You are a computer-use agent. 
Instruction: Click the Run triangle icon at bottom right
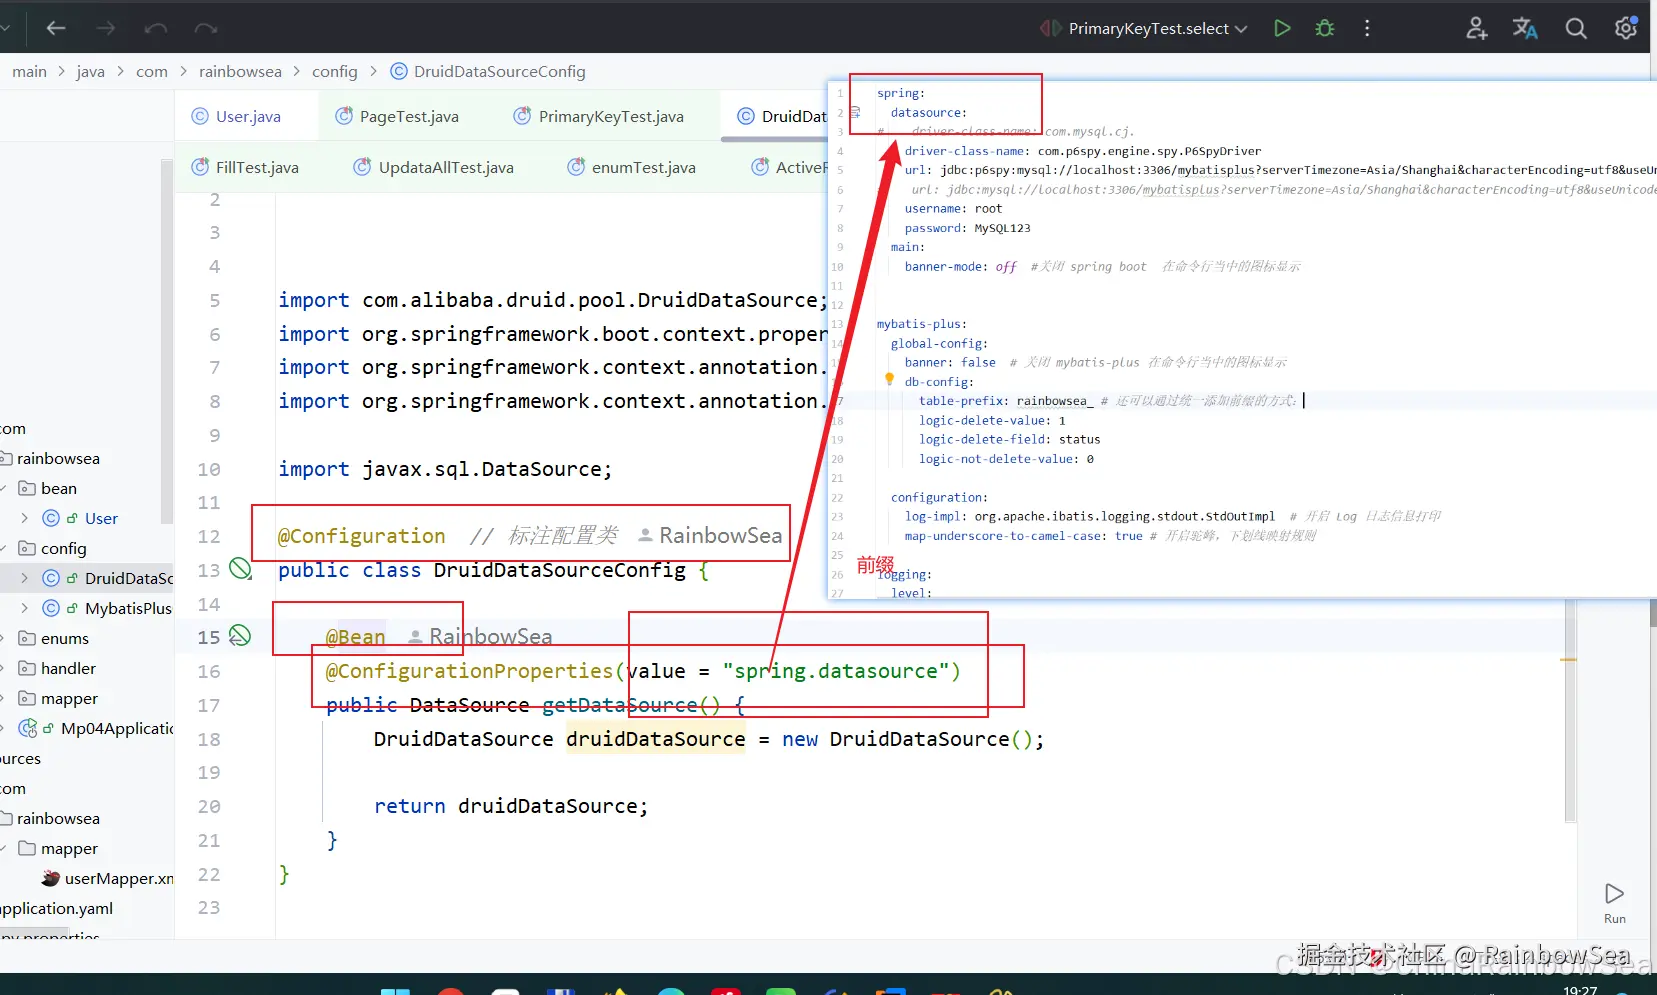pyautogui.click(x=1614, y=893)
